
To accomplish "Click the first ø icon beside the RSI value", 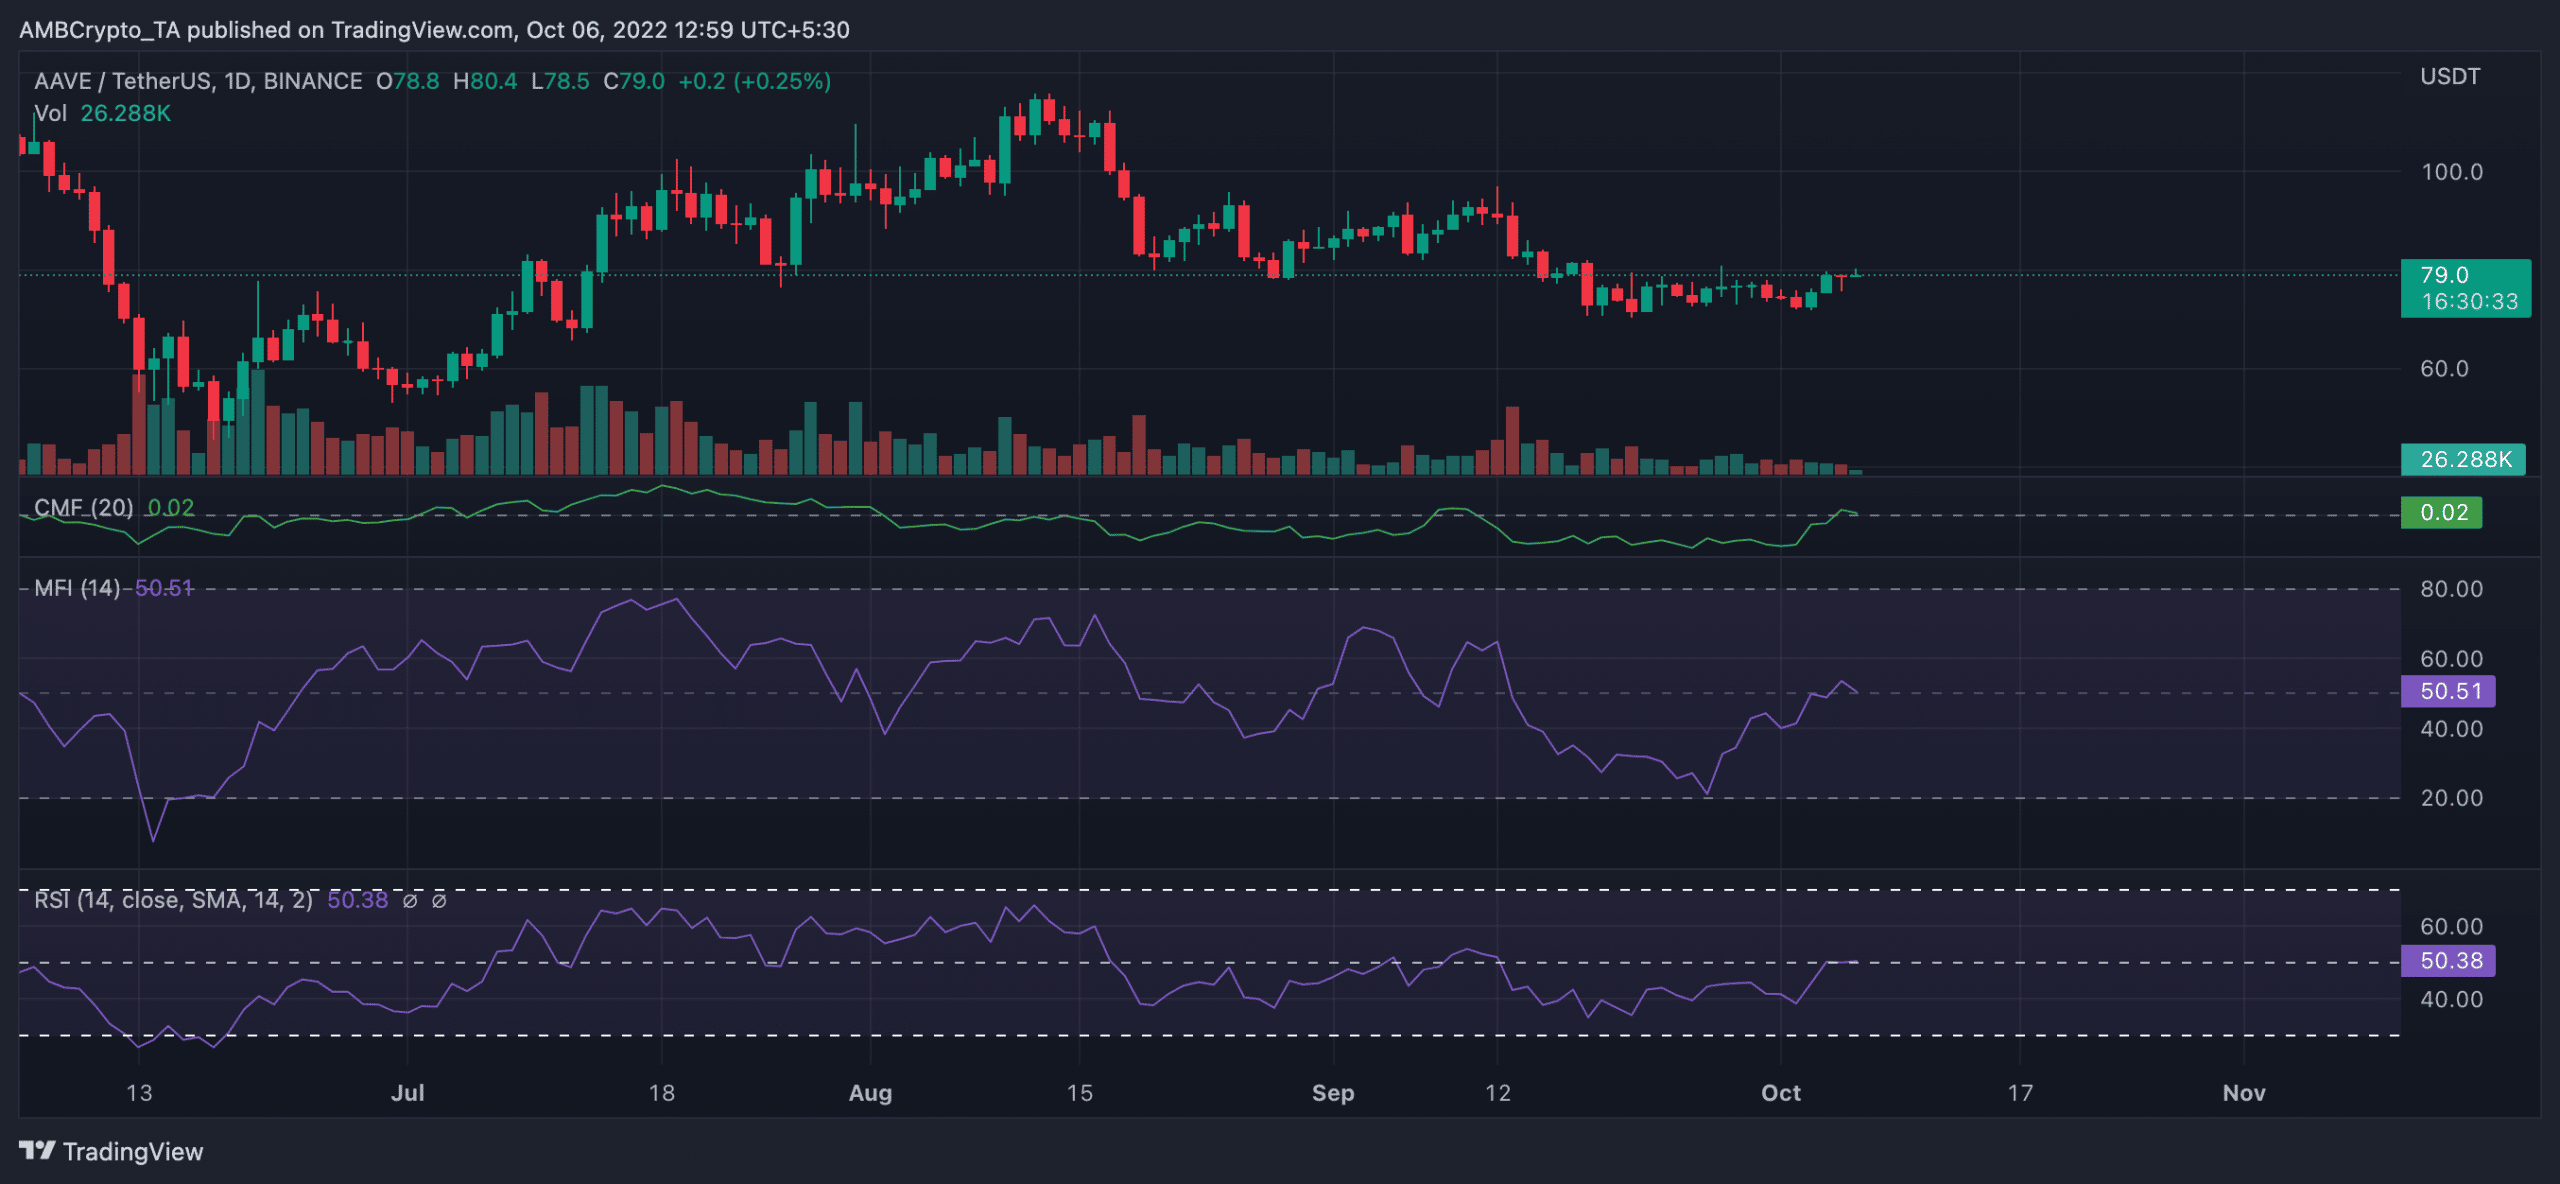I will (x=410, y=900).
